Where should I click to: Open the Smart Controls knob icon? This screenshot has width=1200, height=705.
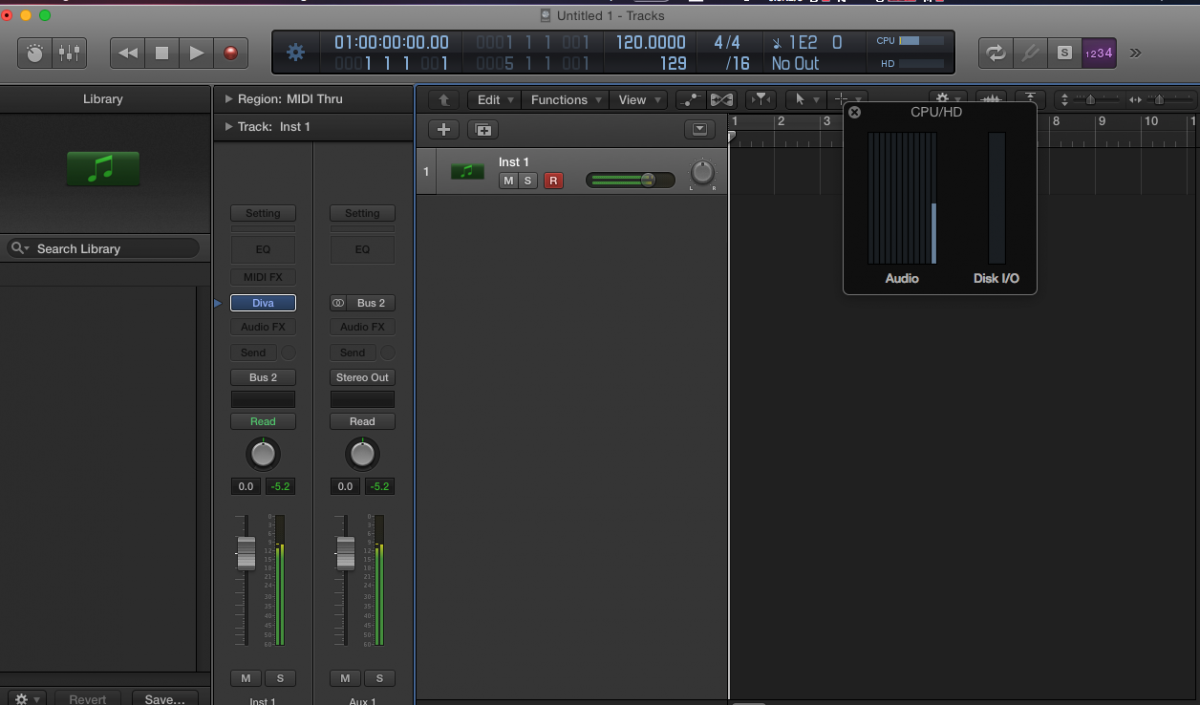(35, 53)
